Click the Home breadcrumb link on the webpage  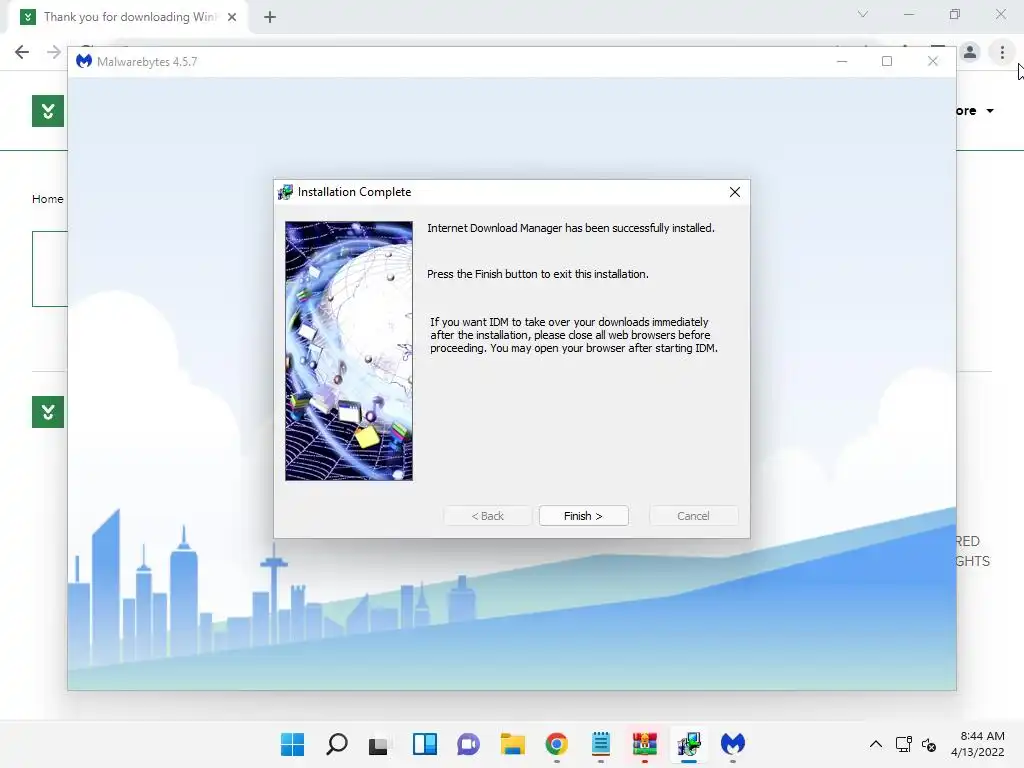pos(48,199)
